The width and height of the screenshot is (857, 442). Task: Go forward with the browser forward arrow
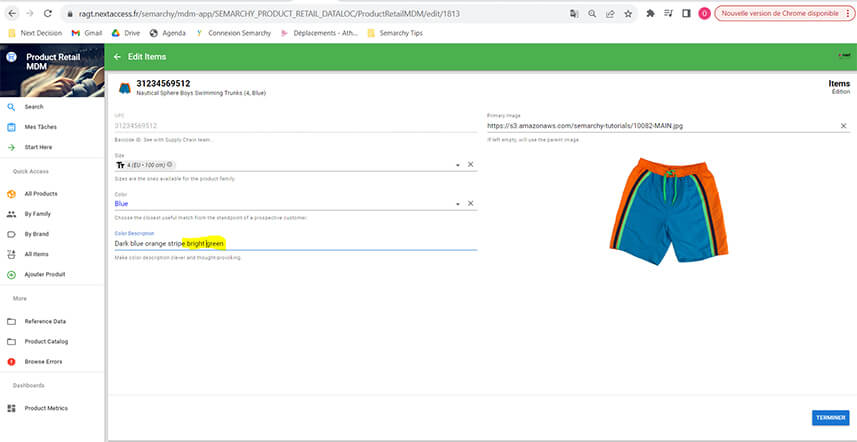click(30, 14)
